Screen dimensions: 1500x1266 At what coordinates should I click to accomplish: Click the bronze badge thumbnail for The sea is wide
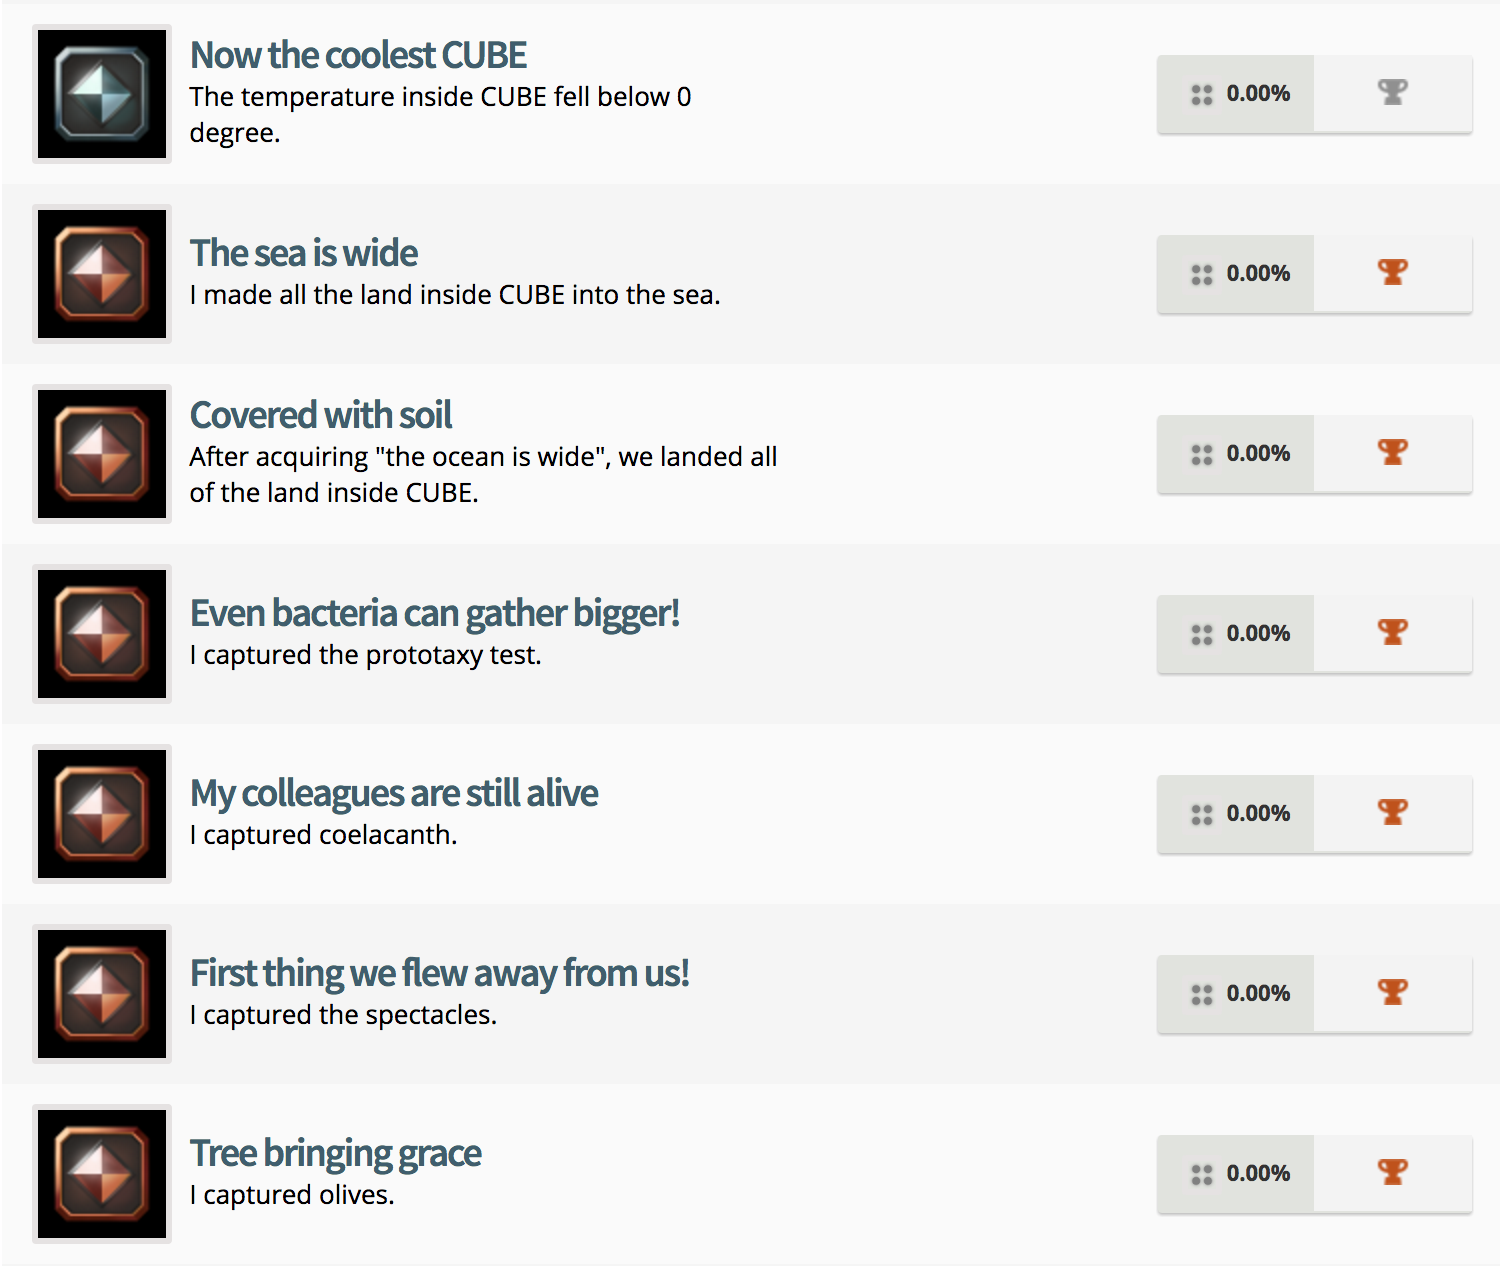coord(102,274)
